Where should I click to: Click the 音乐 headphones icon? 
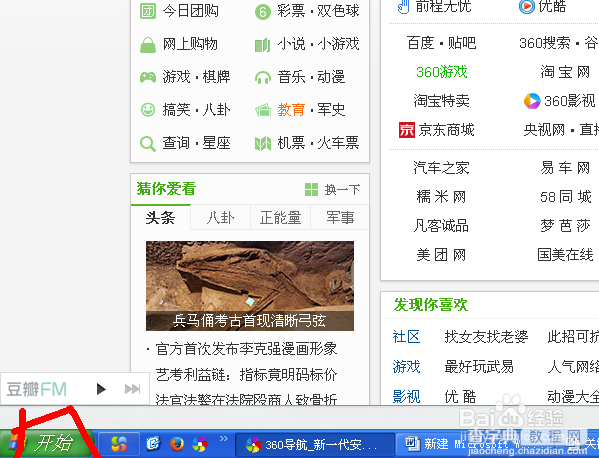pyautogui.click(x=262, y=78)
